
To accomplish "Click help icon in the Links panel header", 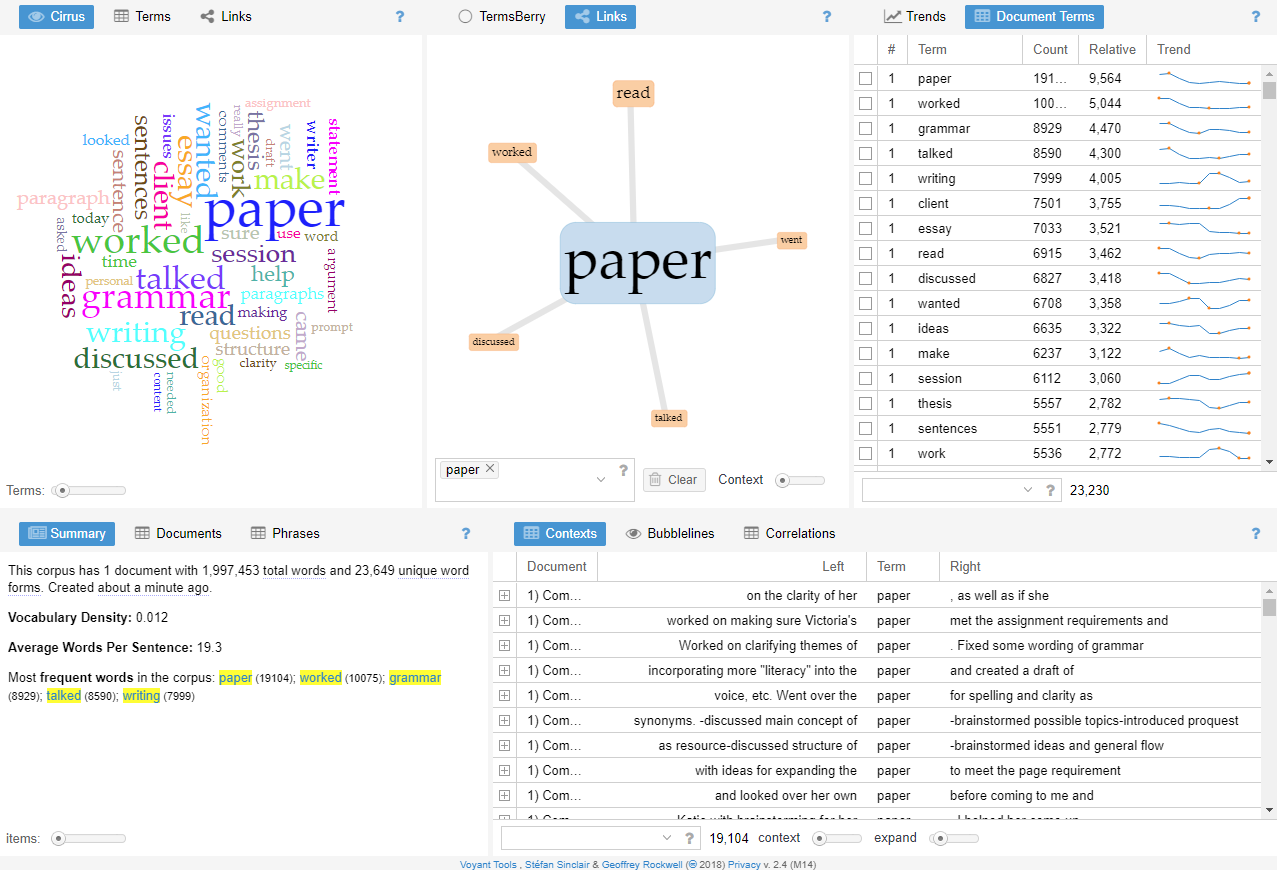I will click(x=826, y=17).
